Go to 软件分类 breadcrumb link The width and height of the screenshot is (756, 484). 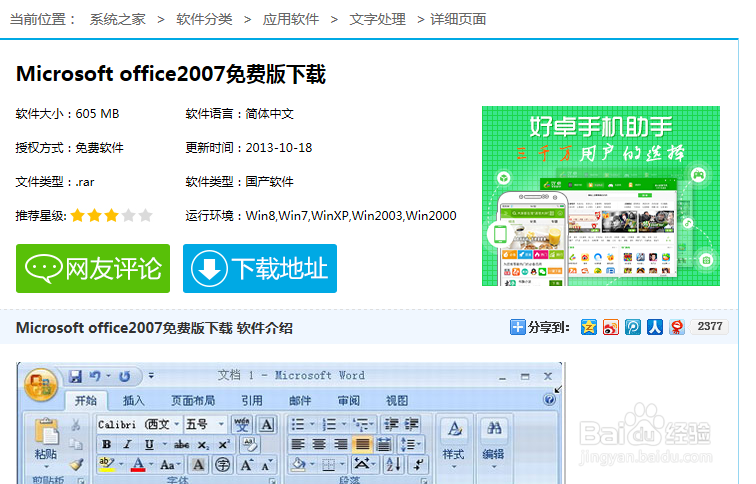coord(204,19)
